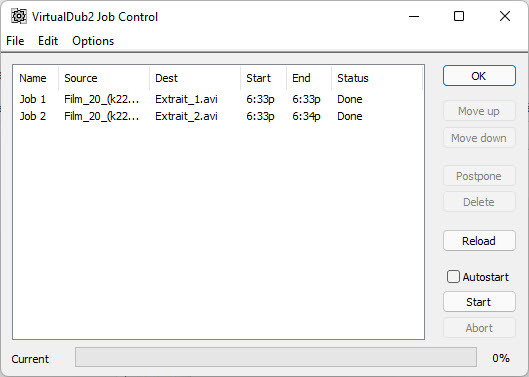Minimize the Job Control window
Image resolution: width=529 pixels, height=377 pixels.
tap(414, 16)
